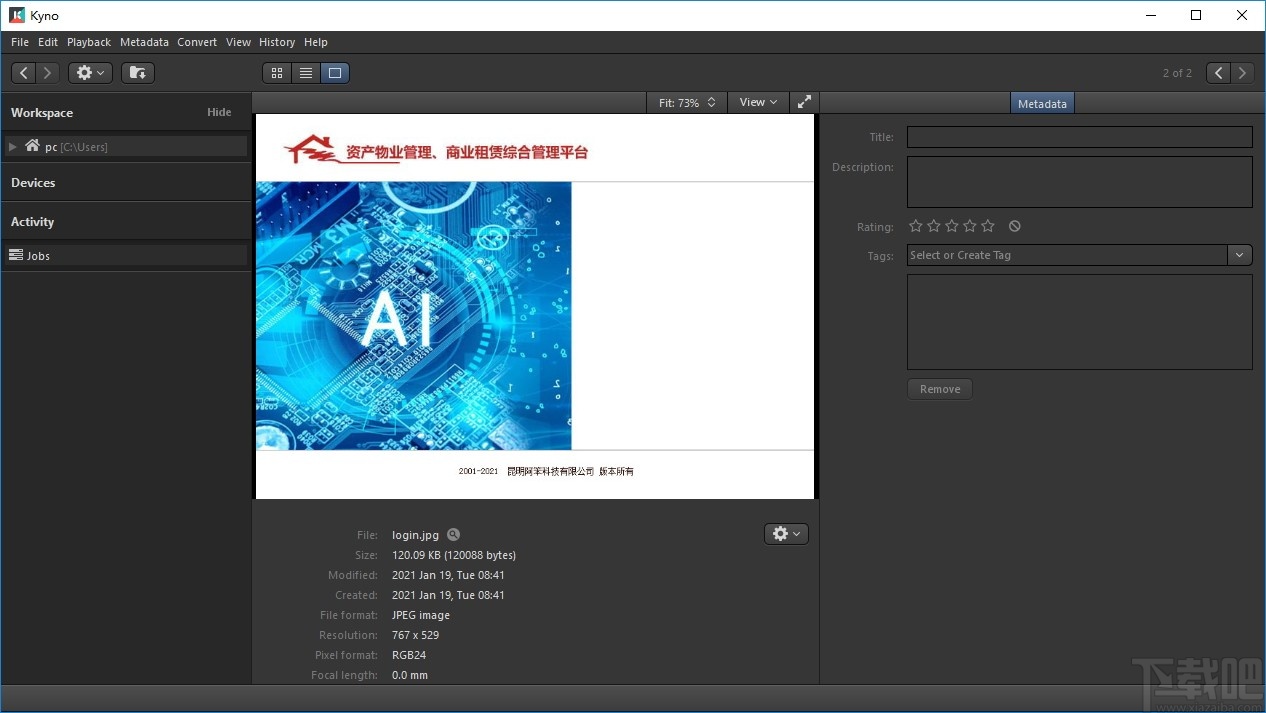Expand the pc C:\Users tree node
This screenshot has height=713, width=1266.
13,147
